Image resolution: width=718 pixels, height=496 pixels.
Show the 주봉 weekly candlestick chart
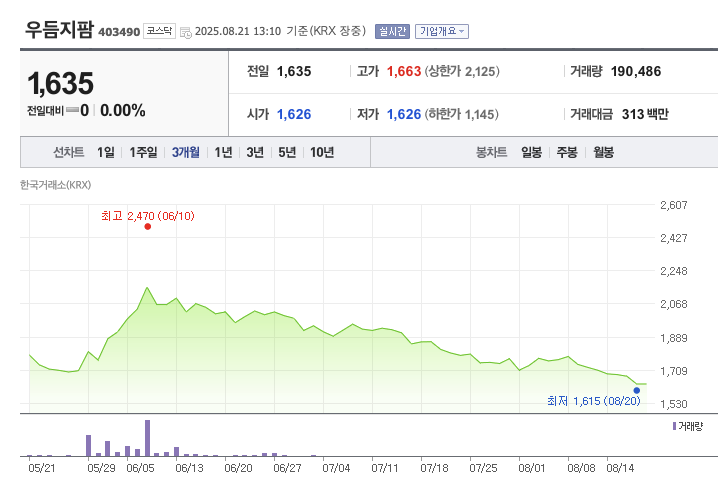tap(567, 152)
